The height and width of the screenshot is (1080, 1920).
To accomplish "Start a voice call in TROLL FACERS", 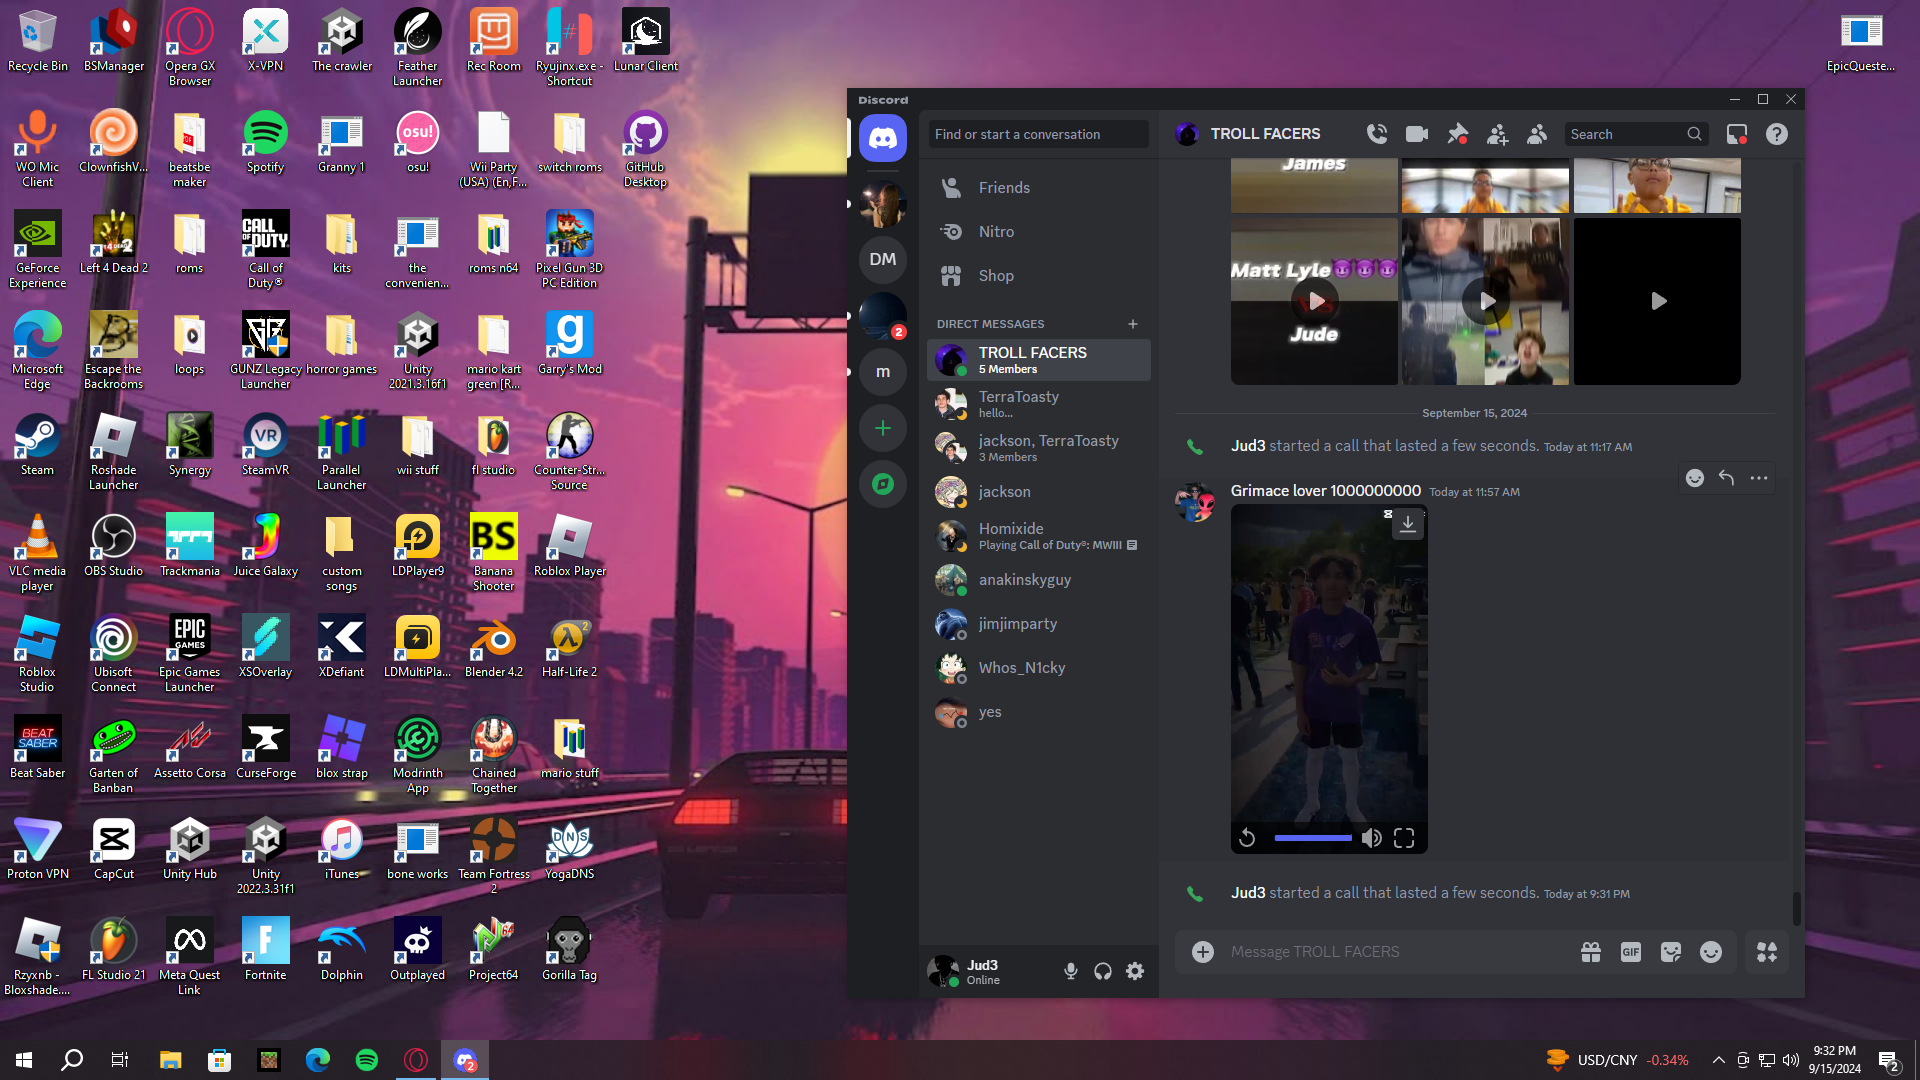I will tap(1377, 134).
